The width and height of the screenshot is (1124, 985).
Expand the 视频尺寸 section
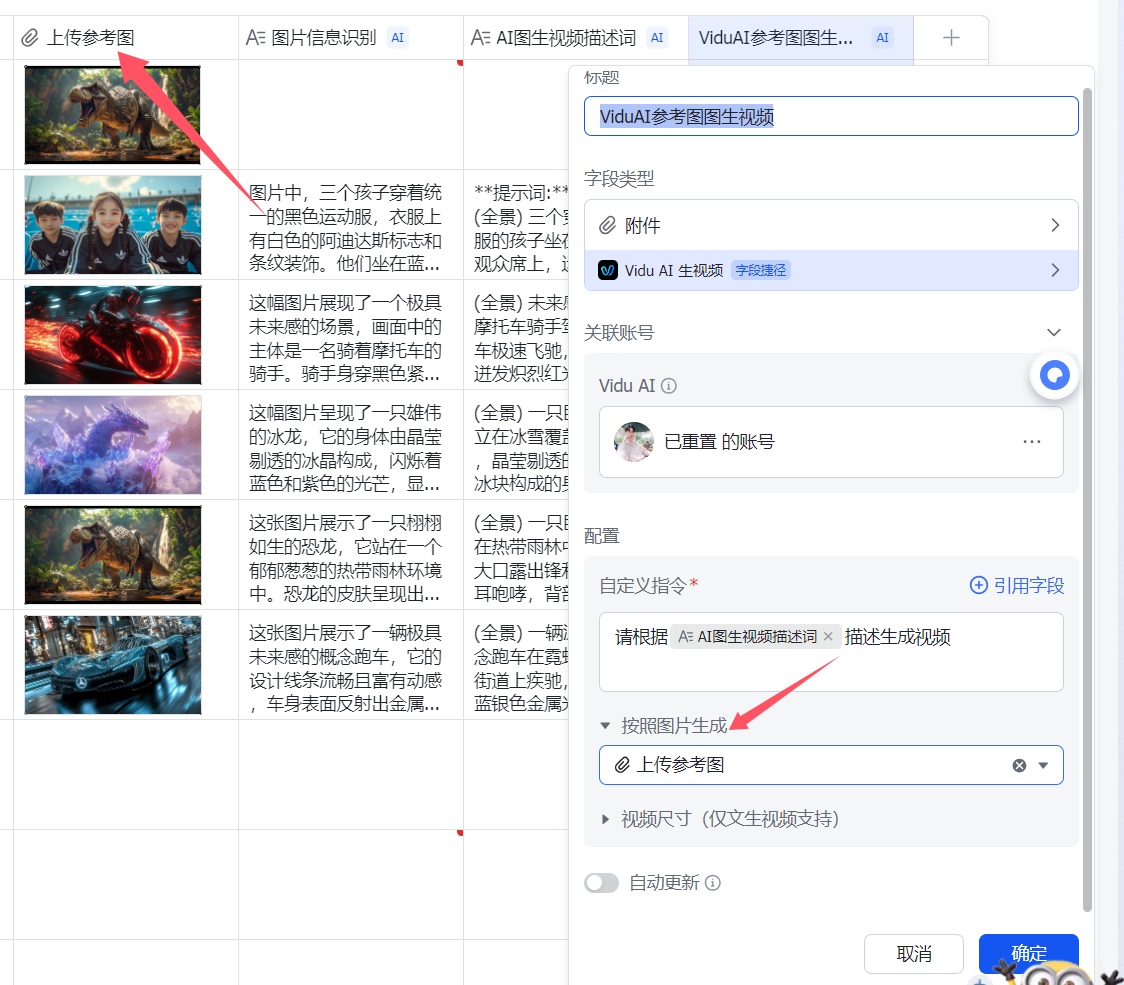(x=606, y=819)
